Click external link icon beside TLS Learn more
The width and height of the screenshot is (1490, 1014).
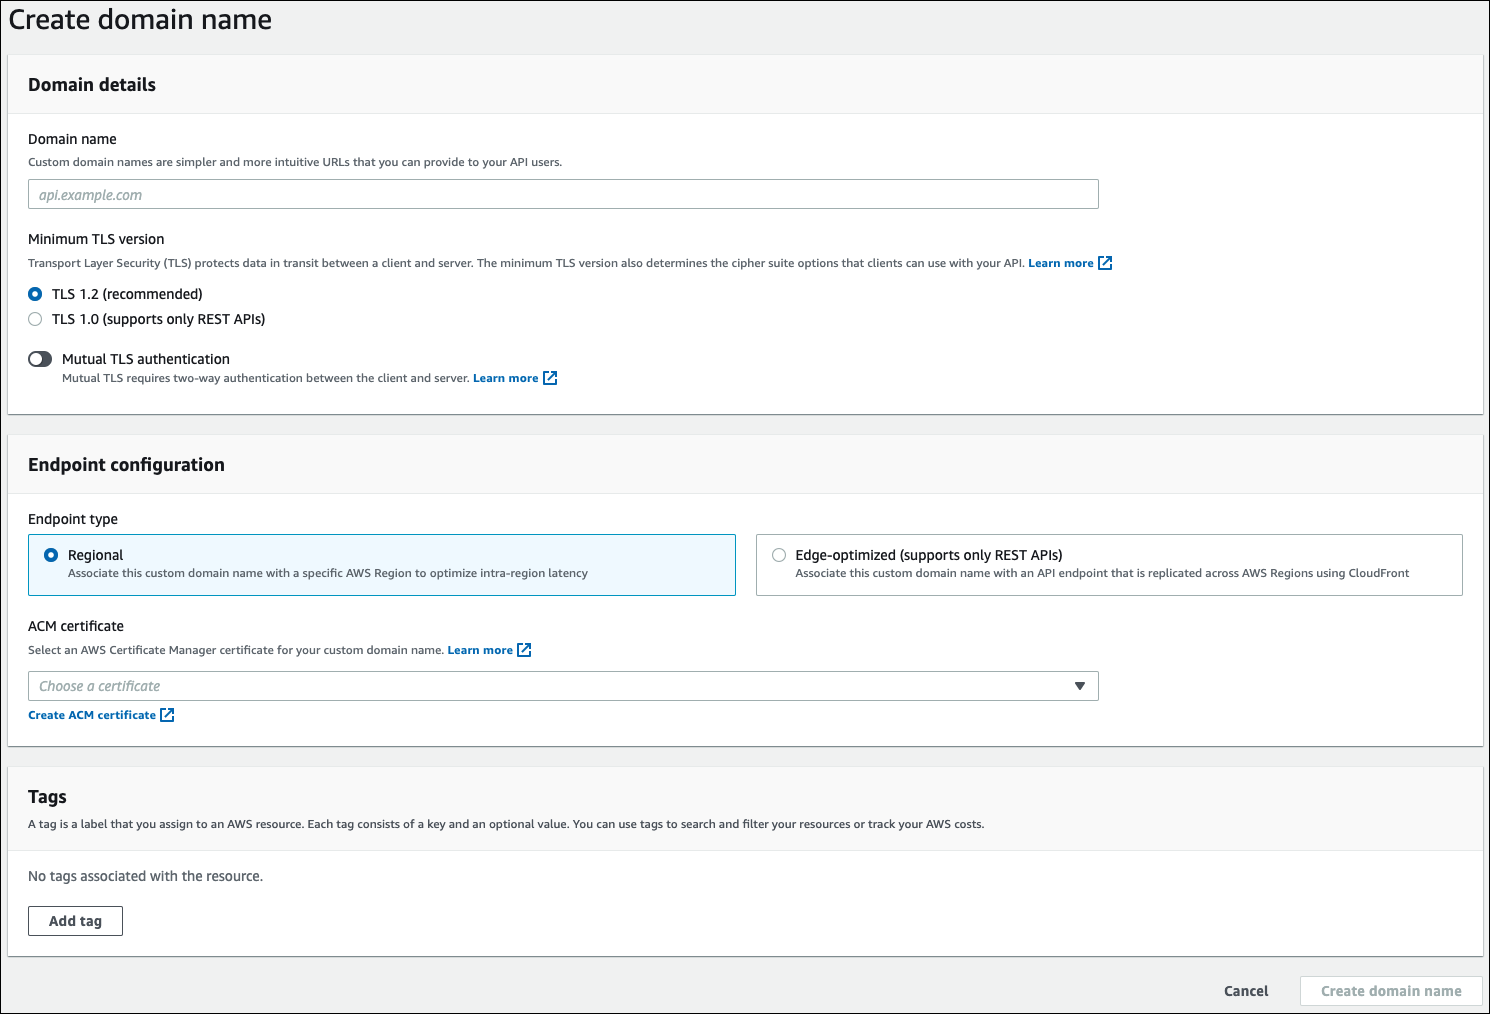coord(1104,262)
